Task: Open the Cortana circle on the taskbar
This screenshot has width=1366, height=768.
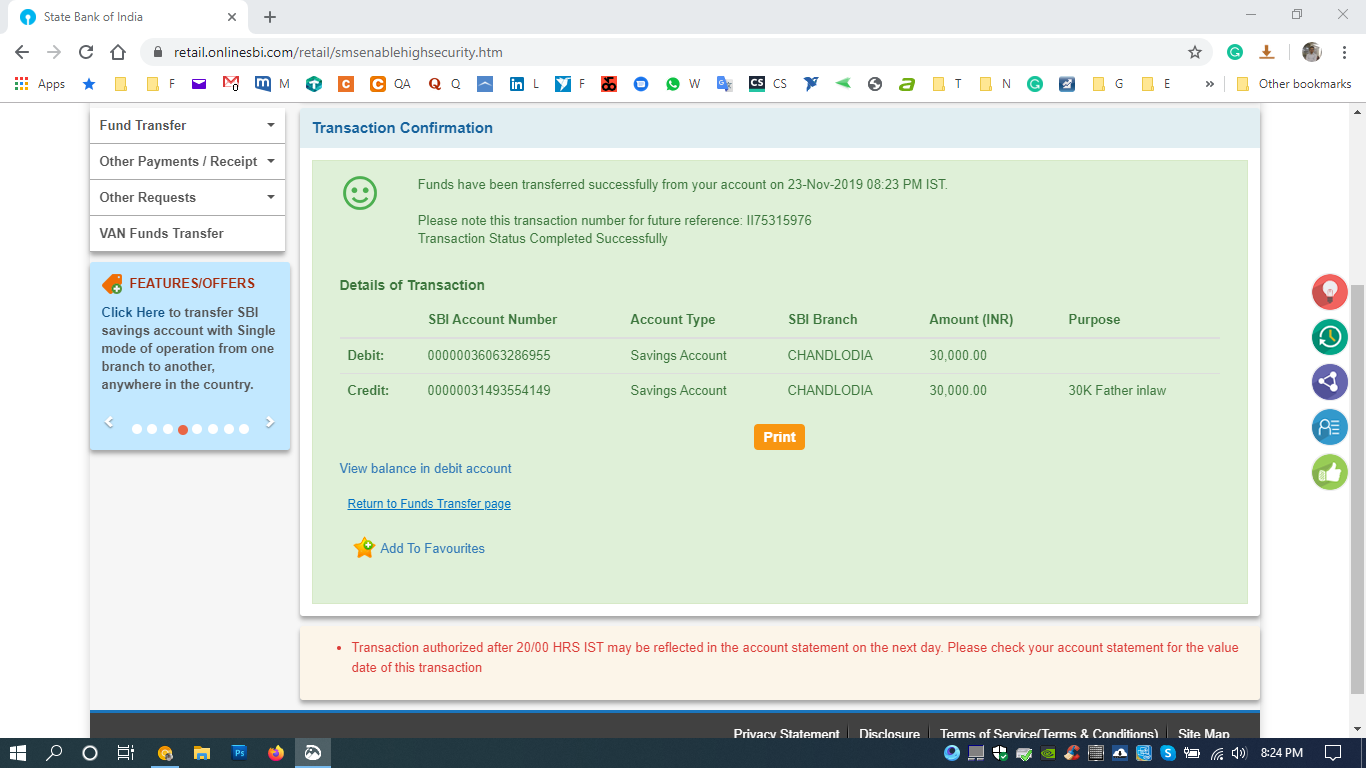Action: pyautogui.click(x=90, y=753)
